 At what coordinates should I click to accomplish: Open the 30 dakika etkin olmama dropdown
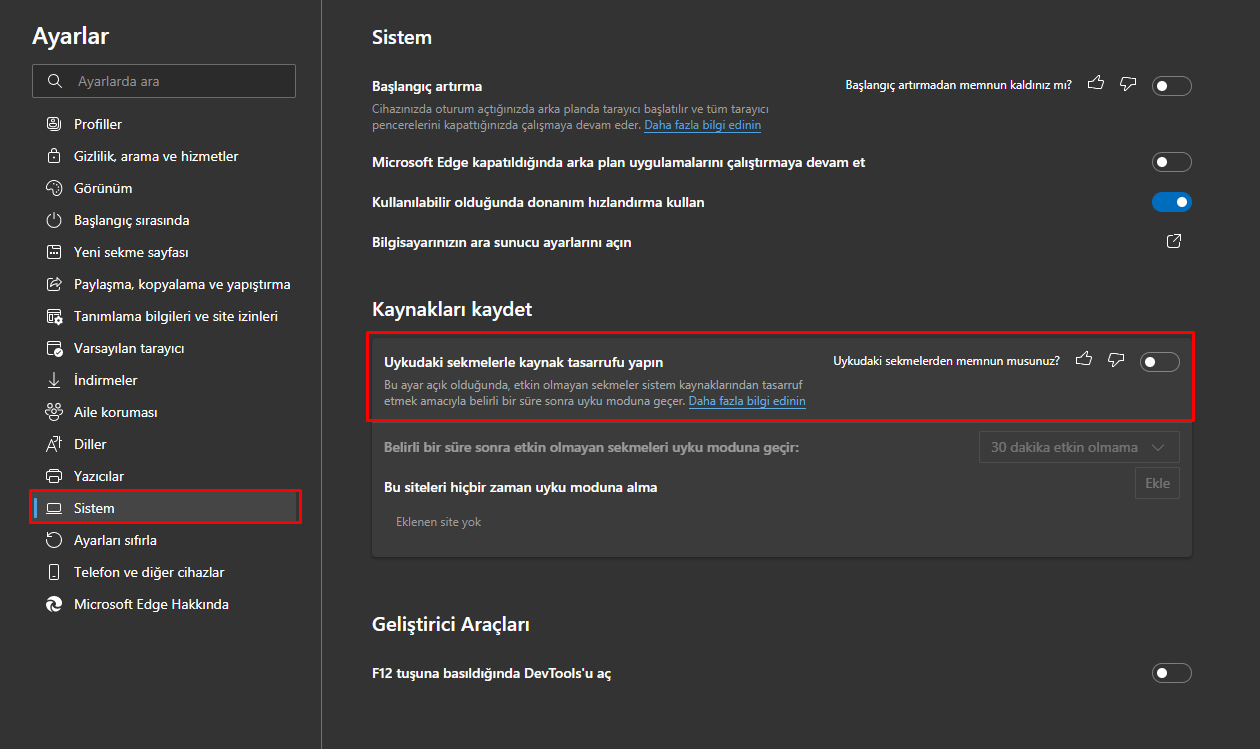pos(1079,447)
